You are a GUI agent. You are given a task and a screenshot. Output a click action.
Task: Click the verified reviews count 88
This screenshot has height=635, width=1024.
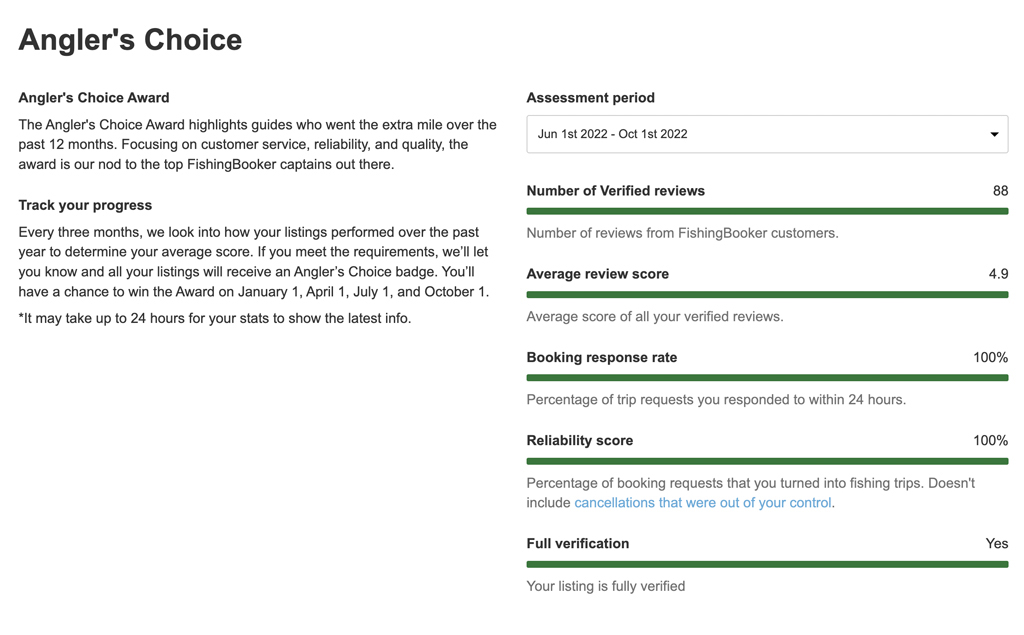click(x=999, y=191)
